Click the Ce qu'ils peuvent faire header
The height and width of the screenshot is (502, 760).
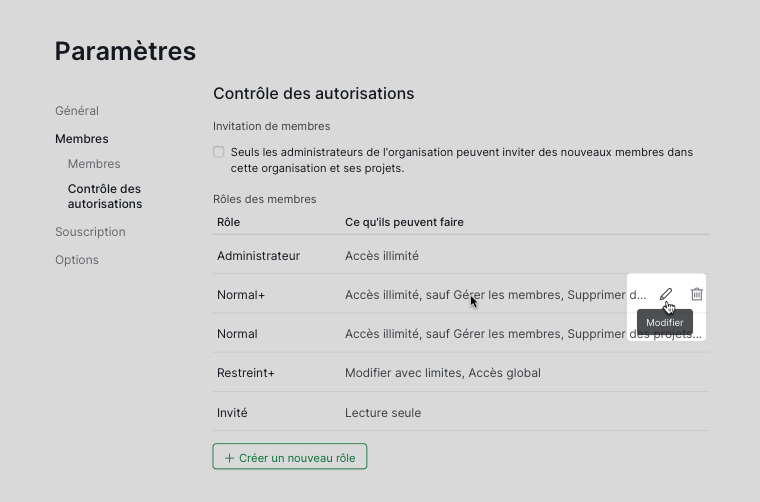point(404,222)
